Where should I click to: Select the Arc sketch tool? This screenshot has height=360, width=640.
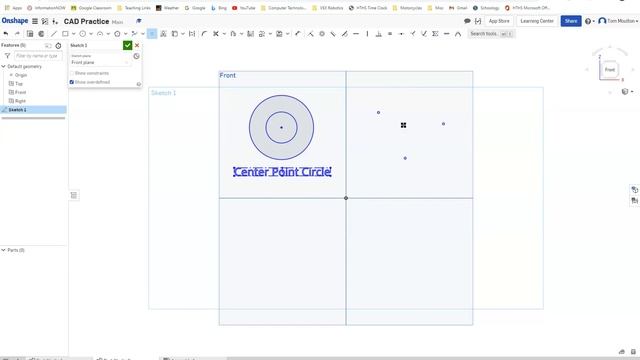click(100, 34)
